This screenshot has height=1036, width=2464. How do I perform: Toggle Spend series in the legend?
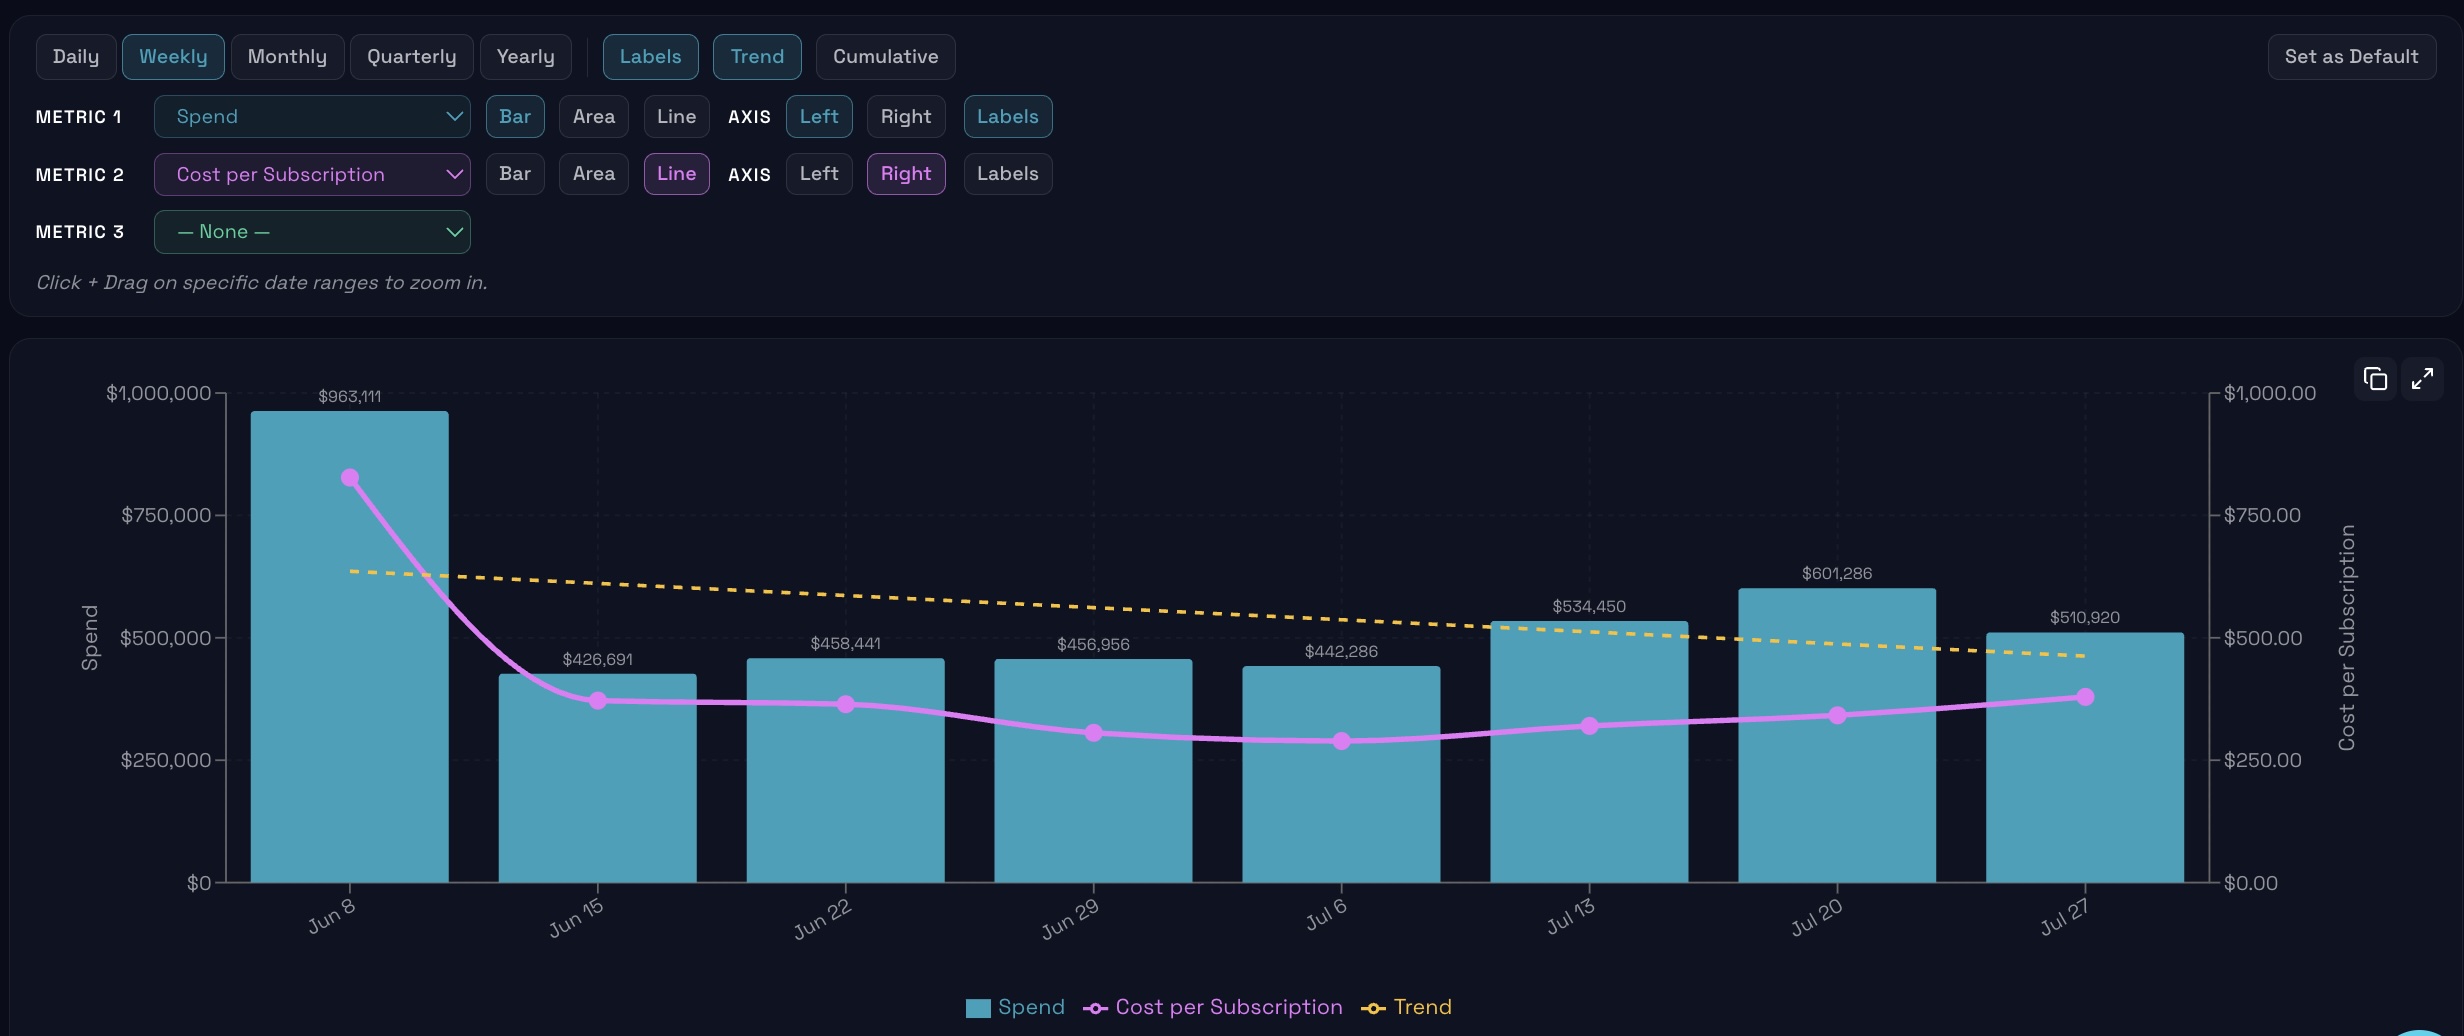pos(1015,1008)
